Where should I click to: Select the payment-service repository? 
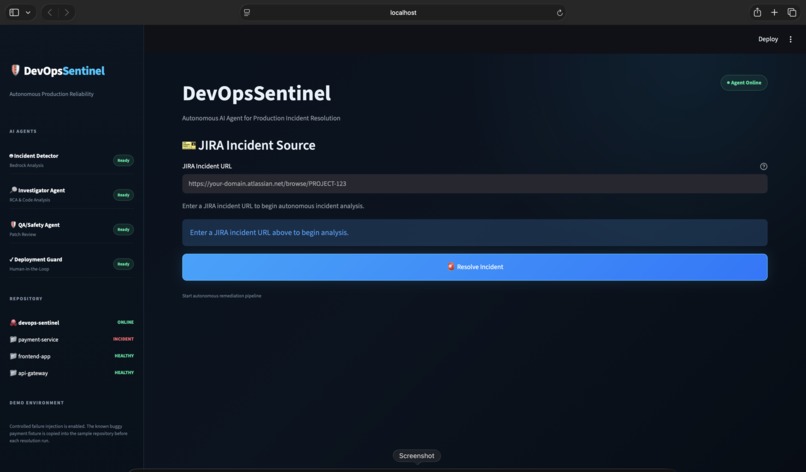coord(38,340)
